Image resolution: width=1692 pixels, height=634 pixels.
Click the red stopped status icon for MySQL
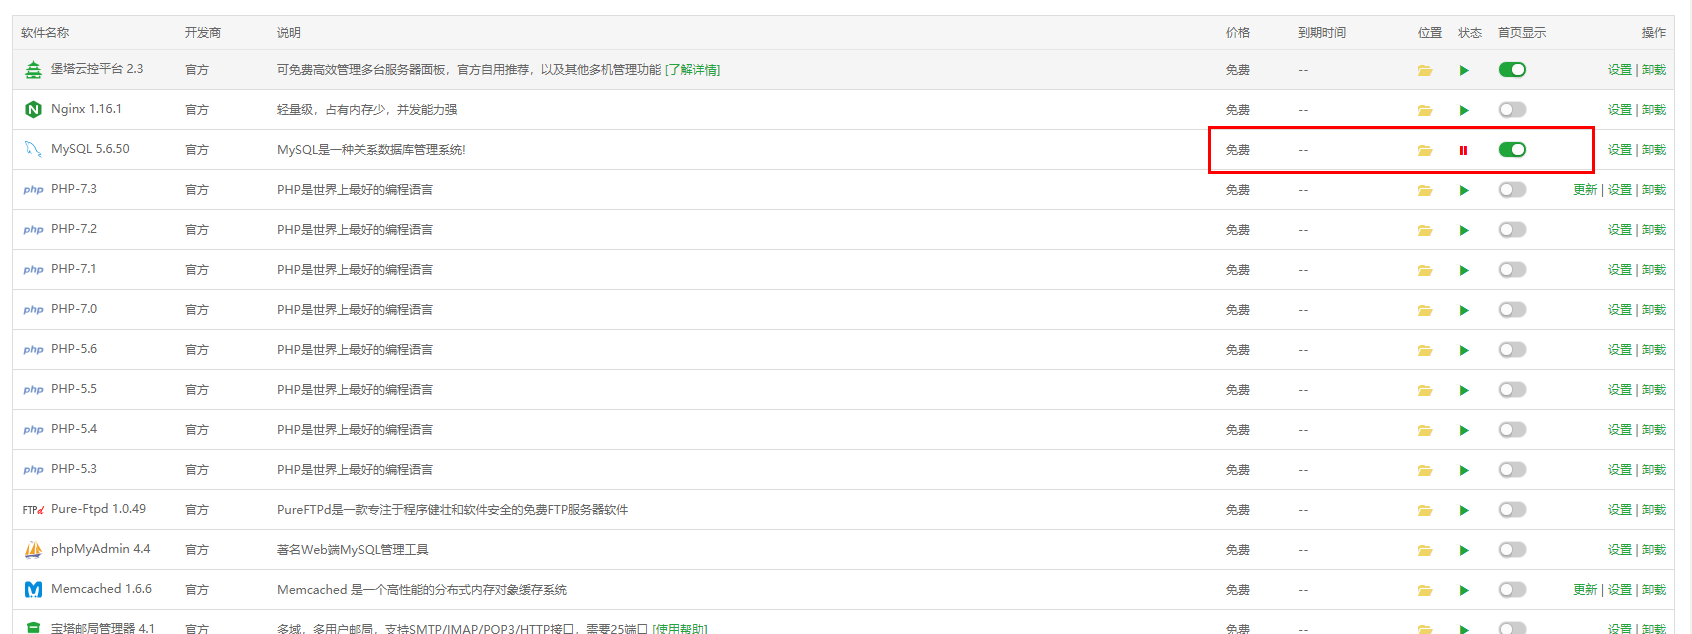1463,150
